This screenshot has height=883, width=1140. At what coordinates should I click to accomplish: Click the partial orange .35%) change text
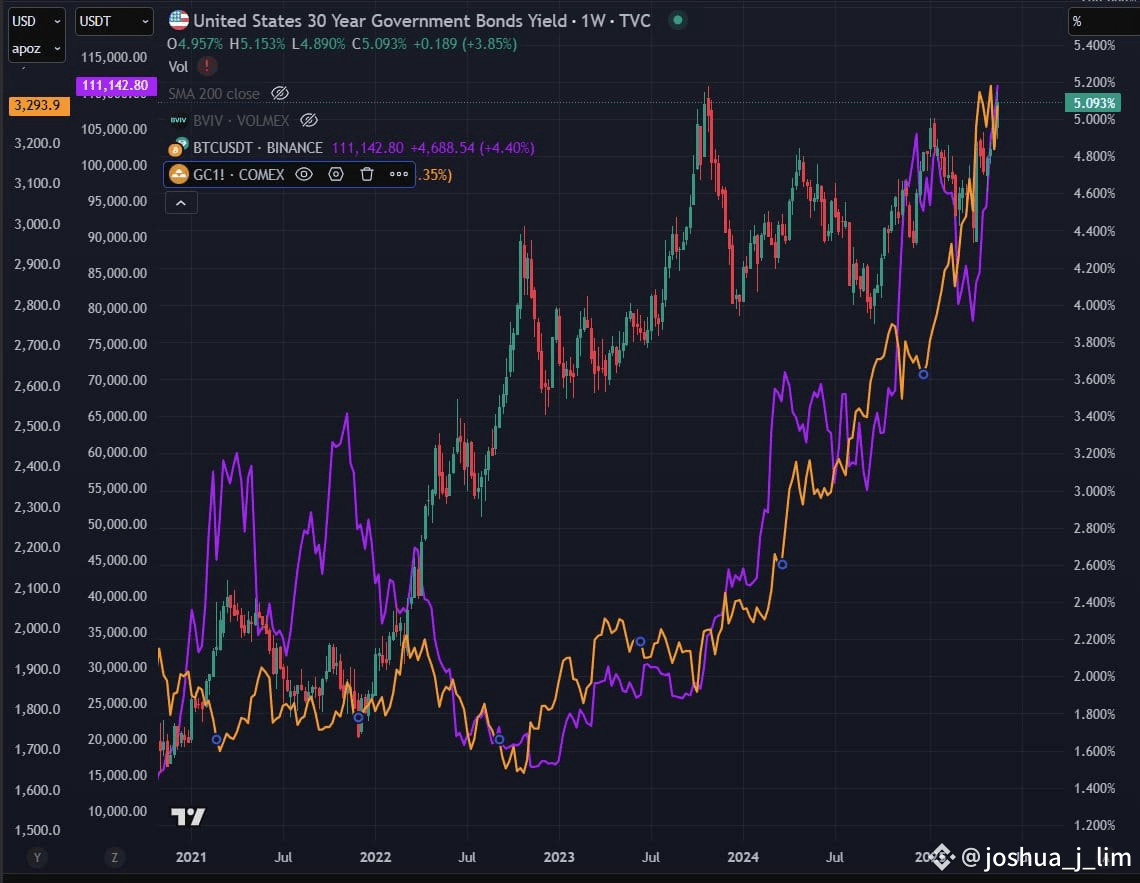click(x=435, y=174)
